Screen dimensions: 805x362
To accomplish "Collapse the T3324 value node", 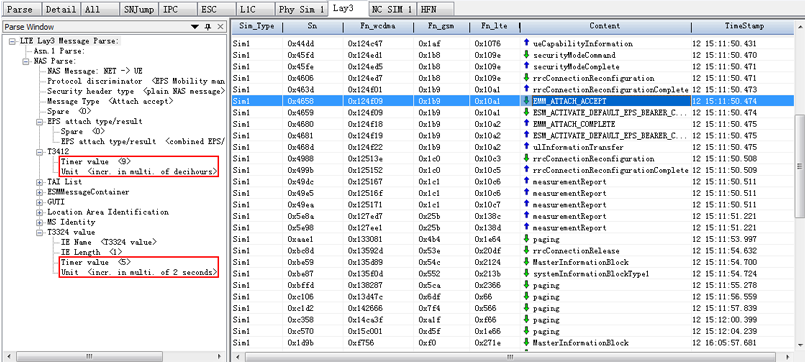I will 40,233.
